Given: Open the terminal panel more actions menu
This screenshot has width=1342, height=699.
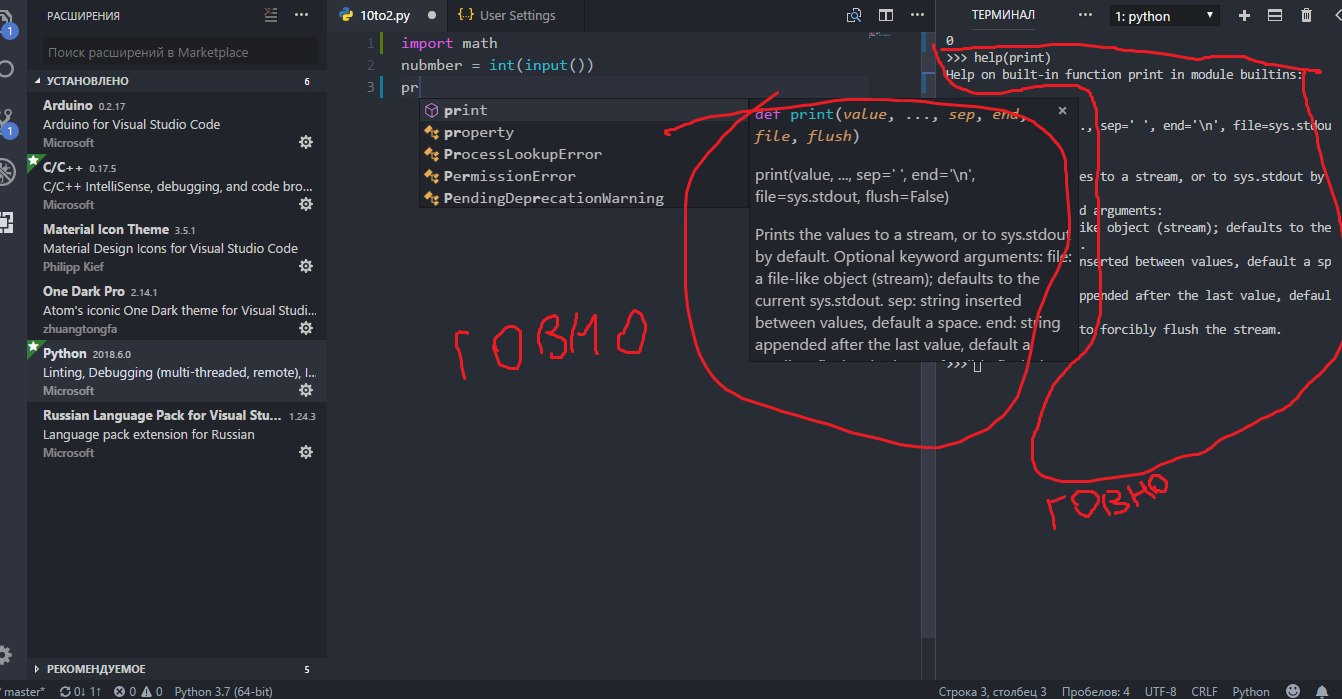Looking at the screenshot, I should coord(1085,15).
